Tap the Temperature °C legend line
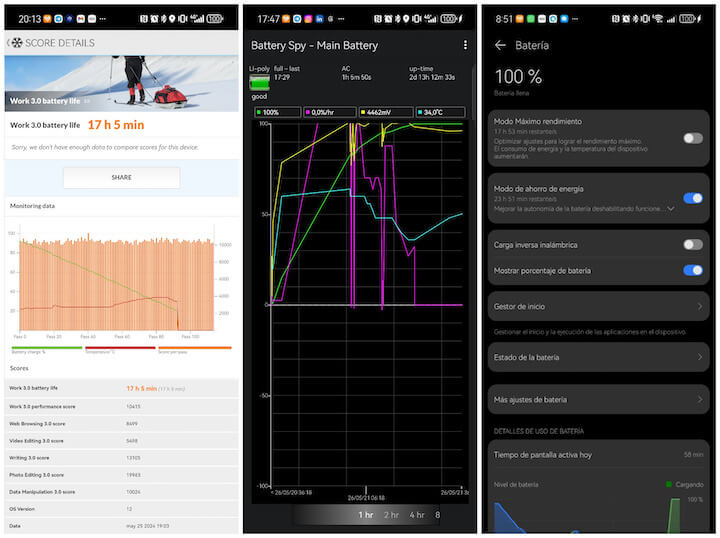This screenshot has width=720, height=538. (120, 348)
